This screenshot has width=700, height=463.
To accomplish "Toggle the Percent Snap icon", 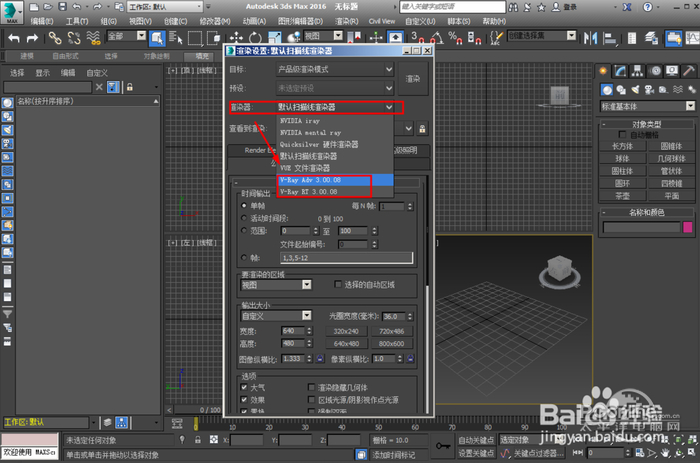I will point(455,38).
